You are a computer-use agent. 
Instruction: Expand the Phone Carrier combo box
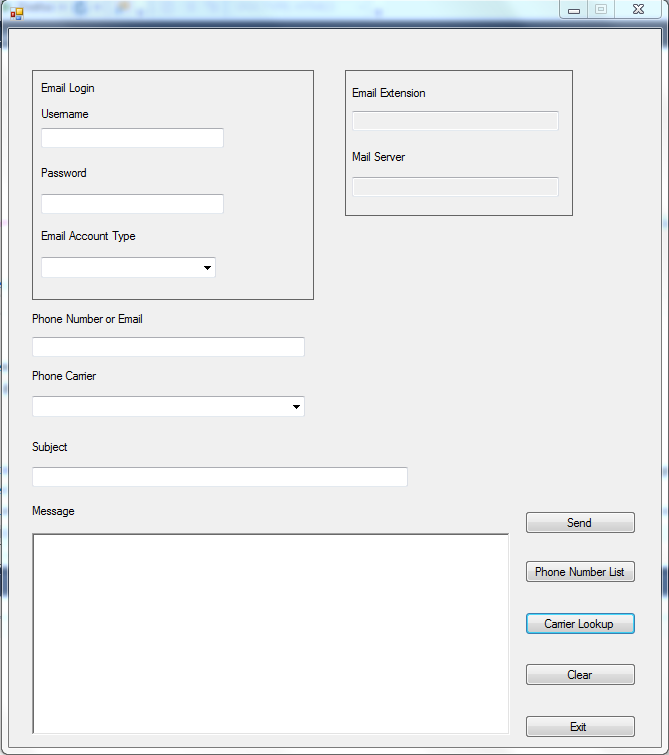pyautogui.click(x=168, y=406)
